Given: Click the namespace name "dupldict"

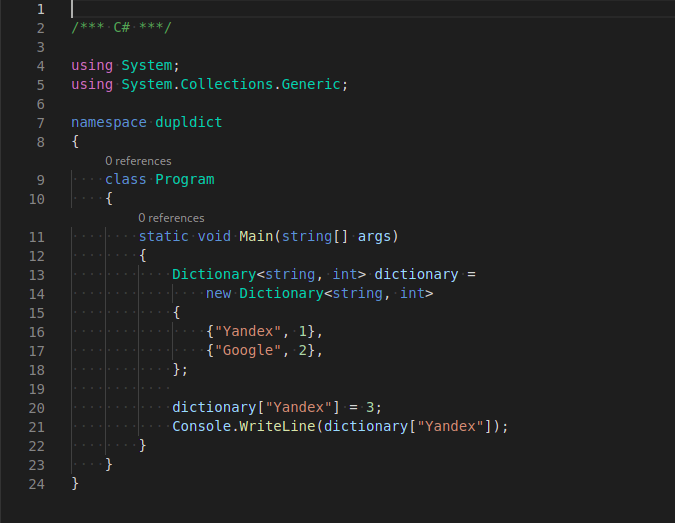Looking at the screenshot, I should coord(189,122).
